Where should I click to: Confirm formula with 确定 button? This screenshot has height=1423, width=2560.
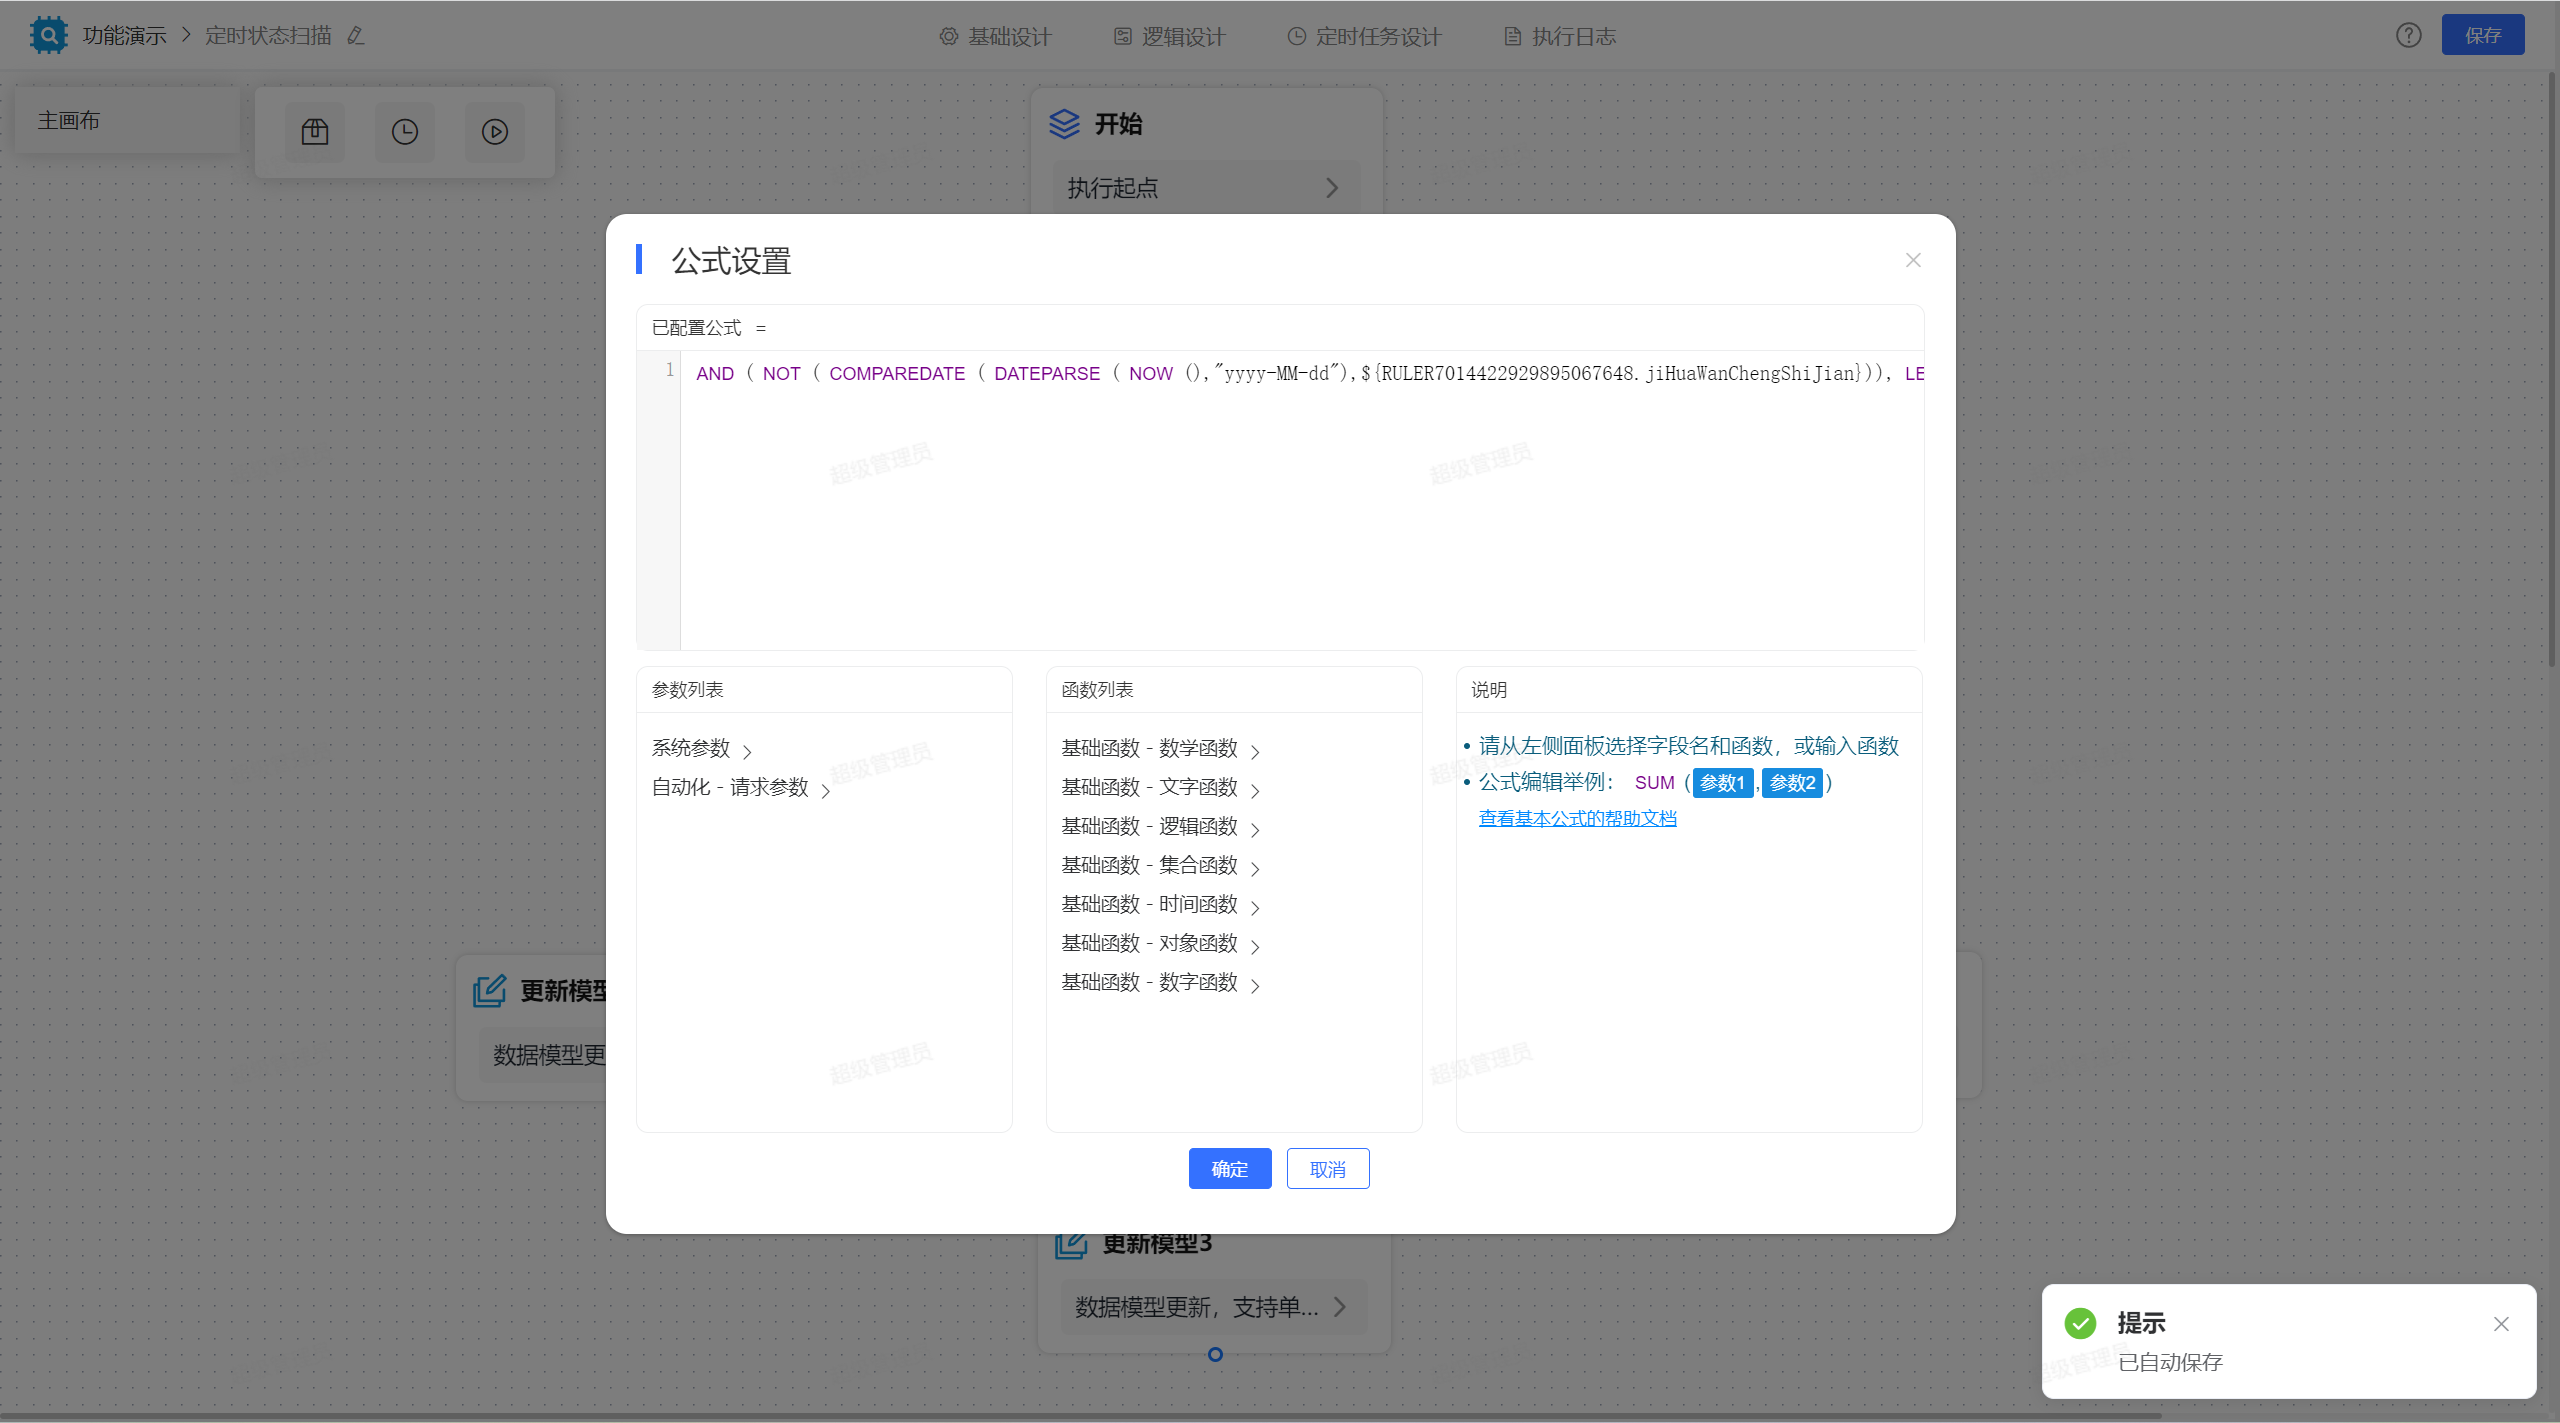1230,1169
